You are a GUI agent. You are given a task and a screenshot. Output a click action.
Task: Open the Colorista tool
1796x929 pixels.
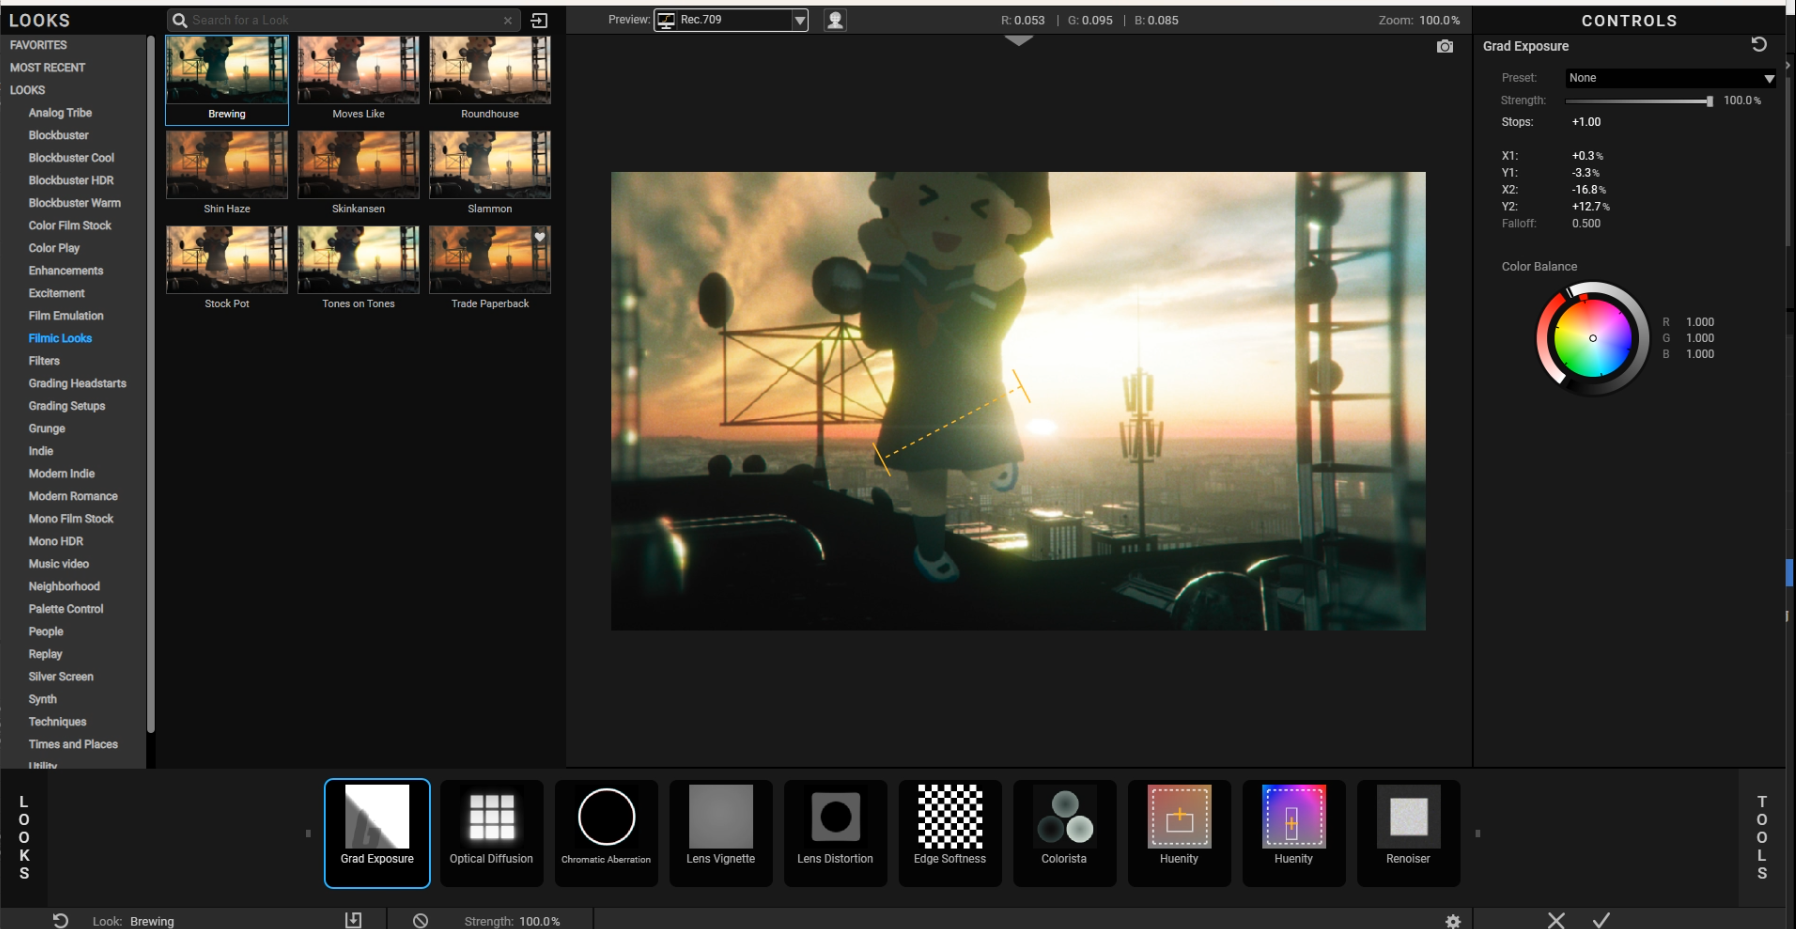1064,832
